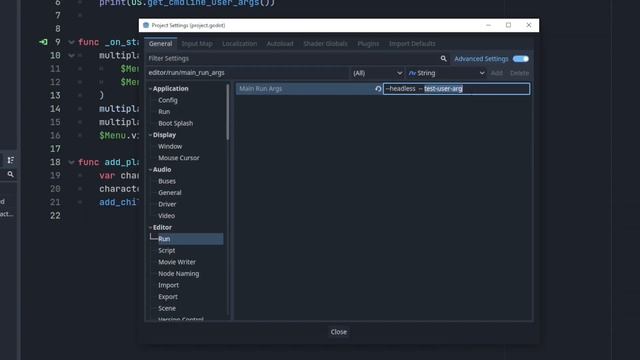The width and height of the screenshot is (640, 360).
Task: Select Run under Application
Action: click(x=164, y=111)
